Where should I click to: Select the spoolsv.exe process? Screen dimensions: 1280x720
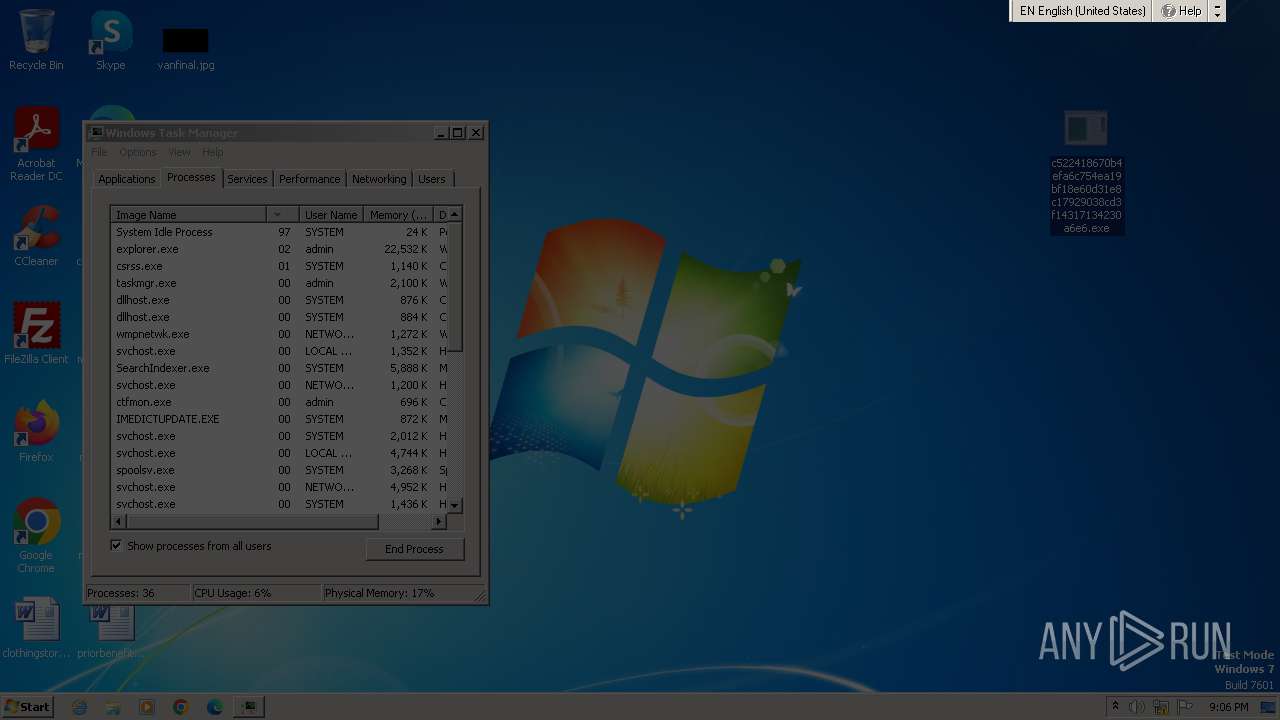[x=278, y=470]
